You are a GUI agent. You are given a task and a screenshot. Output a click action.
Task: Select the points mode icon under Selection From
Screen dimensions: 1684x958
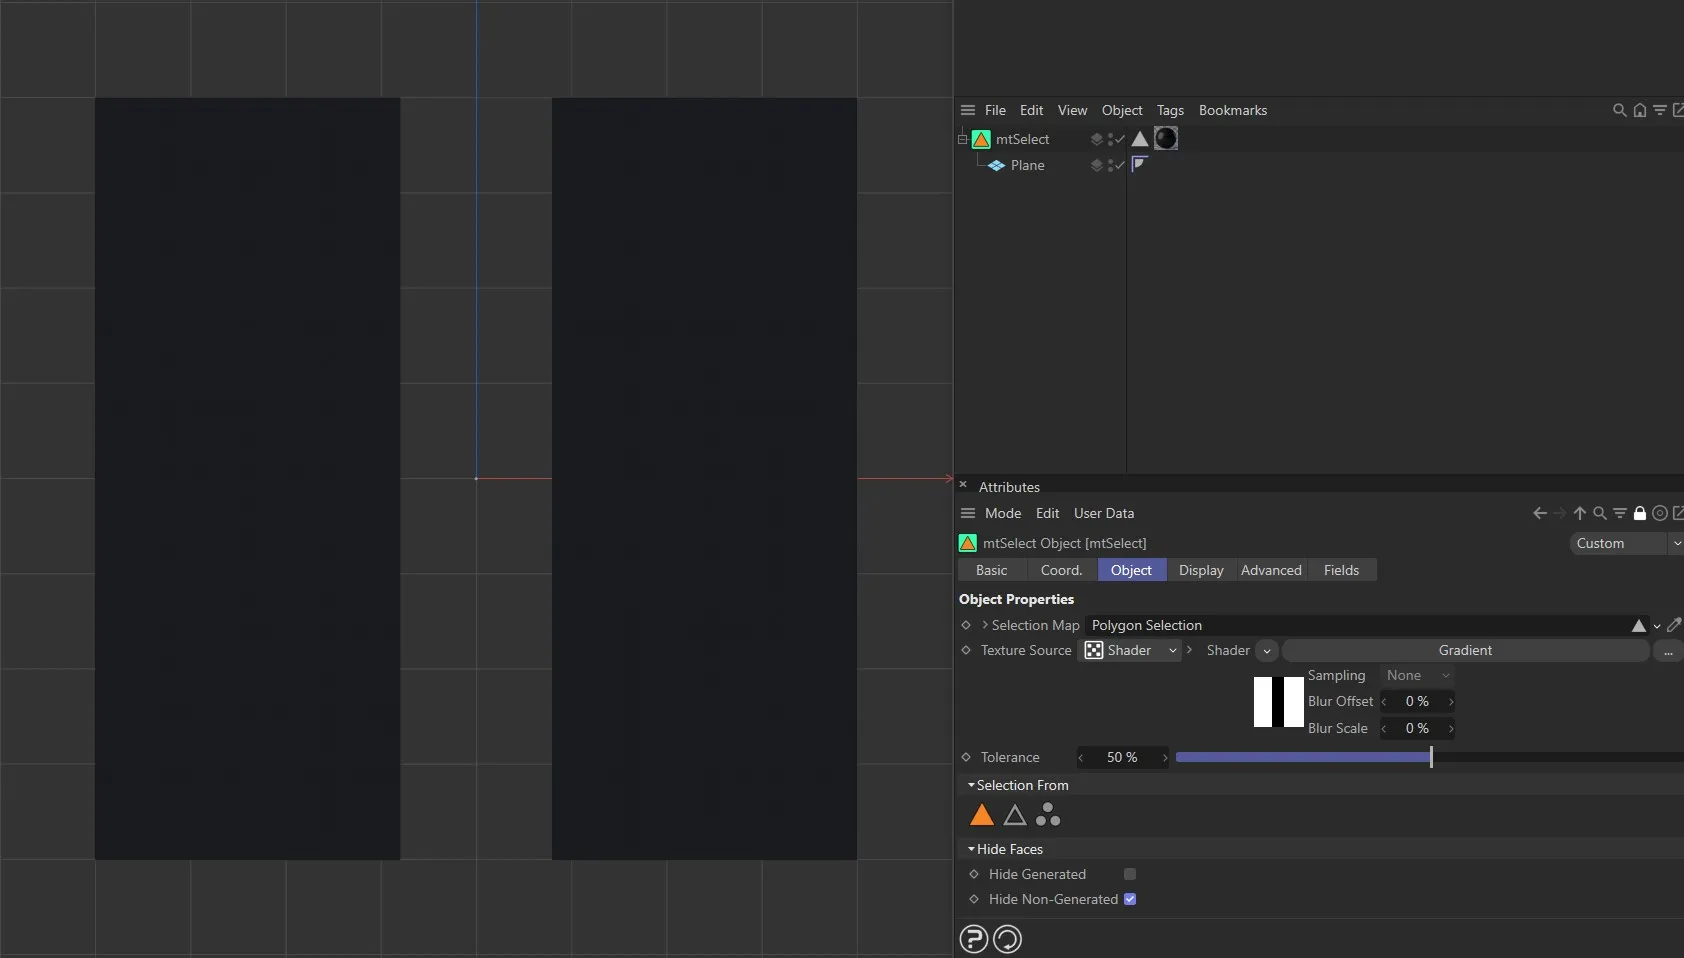click(x=1048, y=814)
